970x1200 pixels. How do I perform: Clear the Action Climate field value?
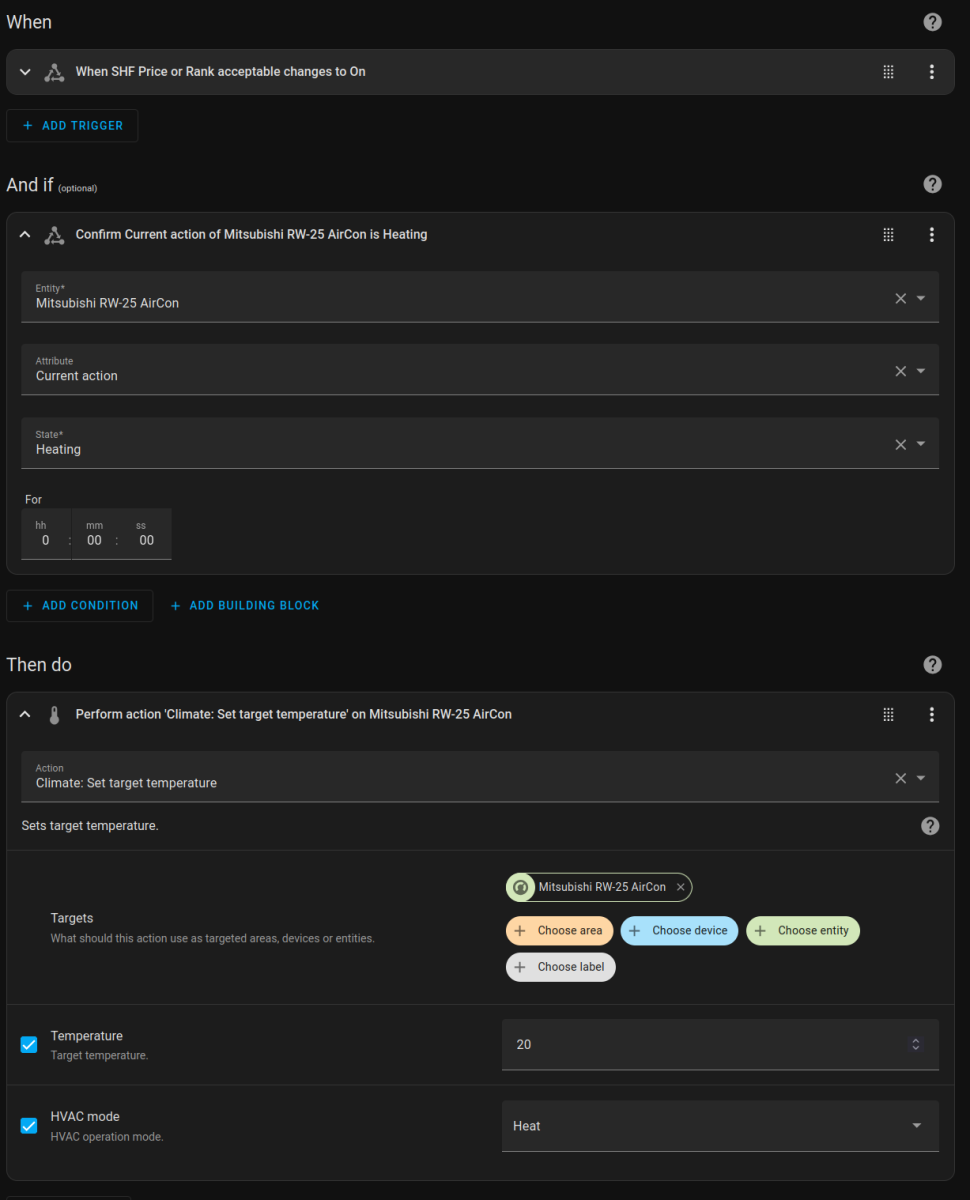pyautogui.click(x=900, y=778)
